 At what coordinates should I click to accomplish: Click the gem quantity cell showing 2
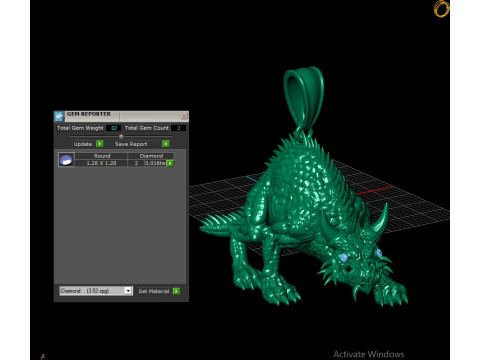[136, 163]
